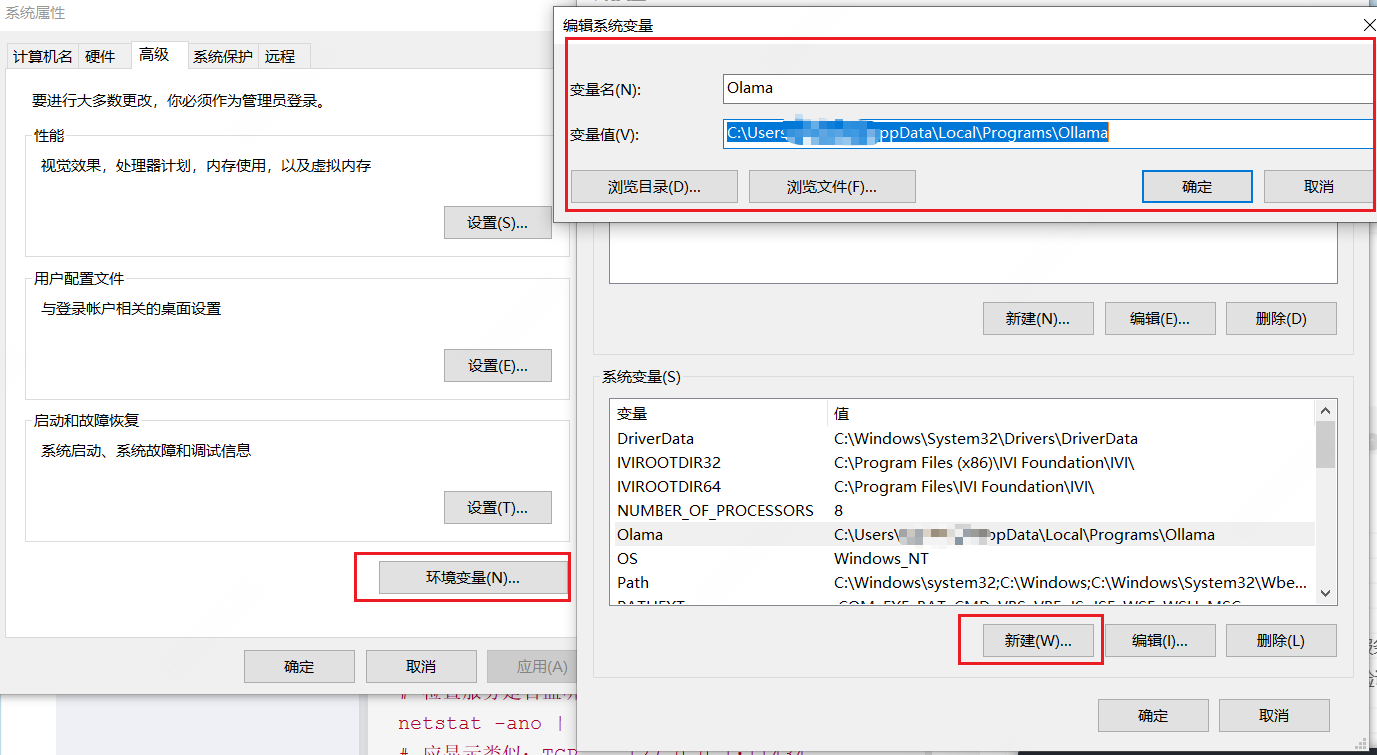The width and height of the screenshot is (1377, 755).
Task: Browse for a directory with 浏览目录(D)...
Action: pyautogui.click(x=654, y=187)
